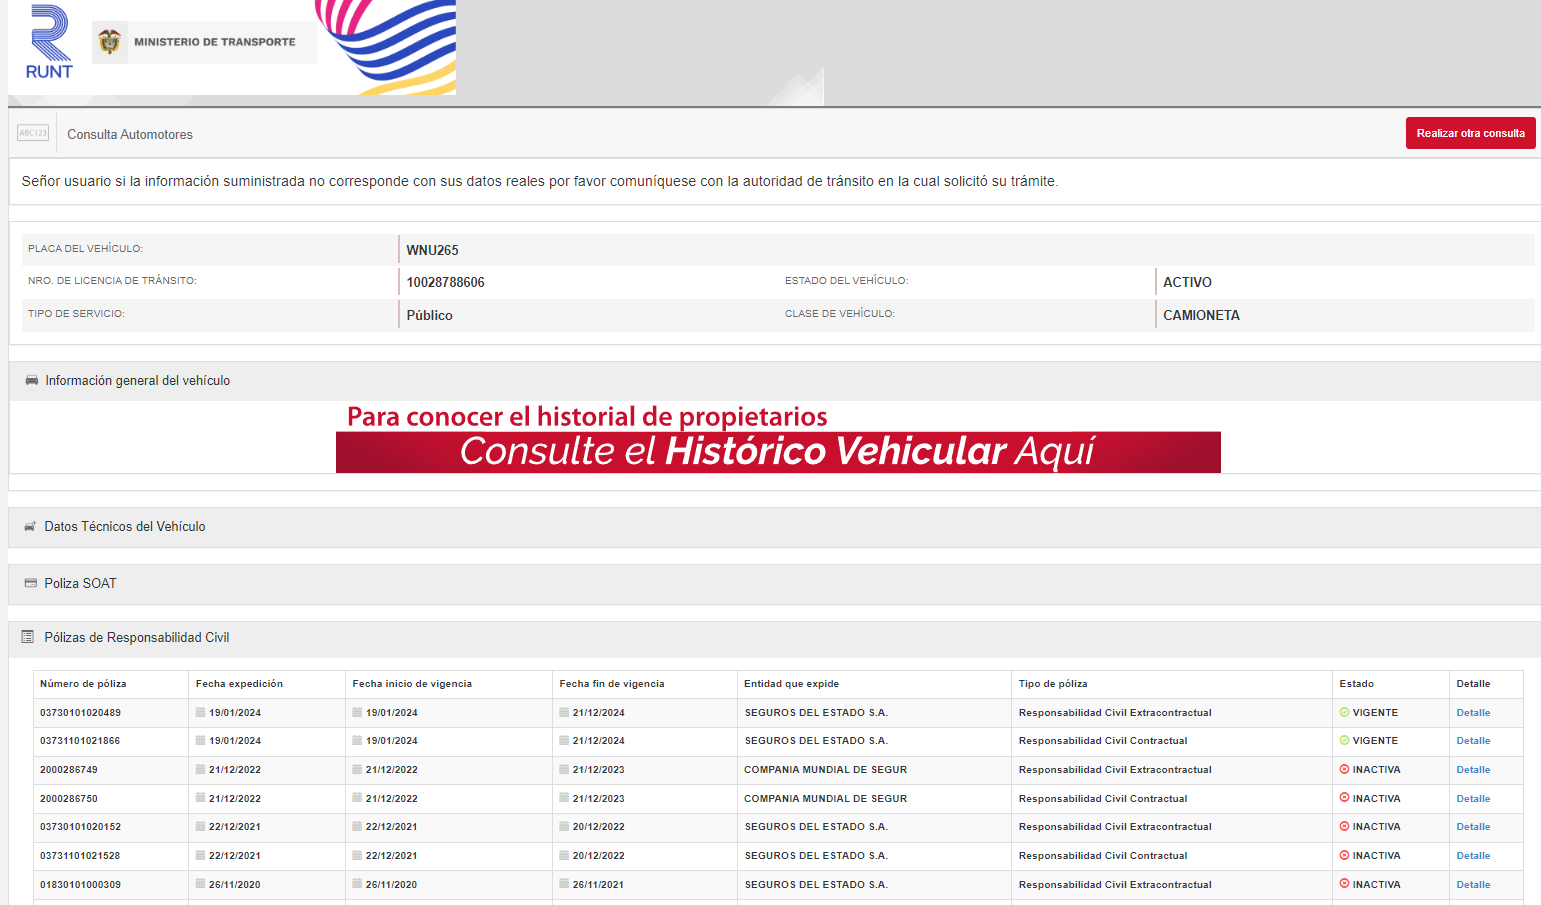The width and height of the screenshot is (1541, 905).
Task: Click calendar icon beside first 19/01/2024 expedition date
Action: pyautogui.click(x=200, y=713)
